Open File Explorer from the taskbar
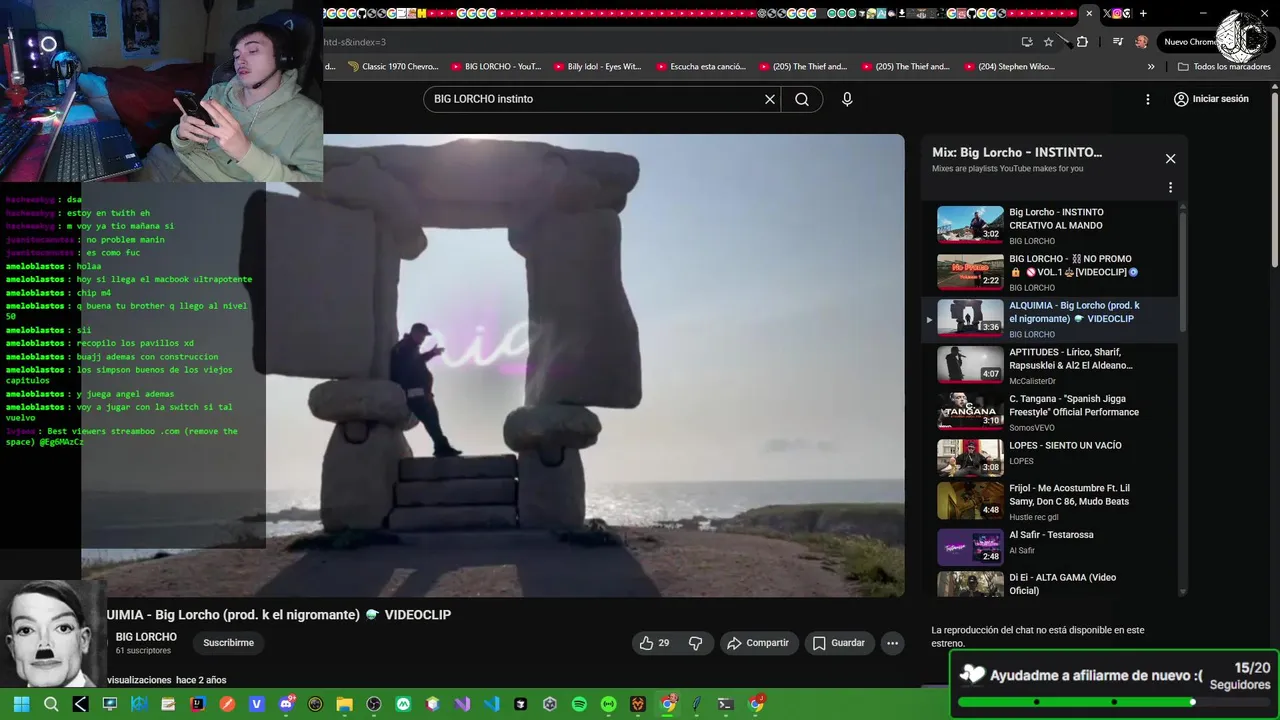The height and width of the screenshot is (720, 1280). [x=344, y=704]
